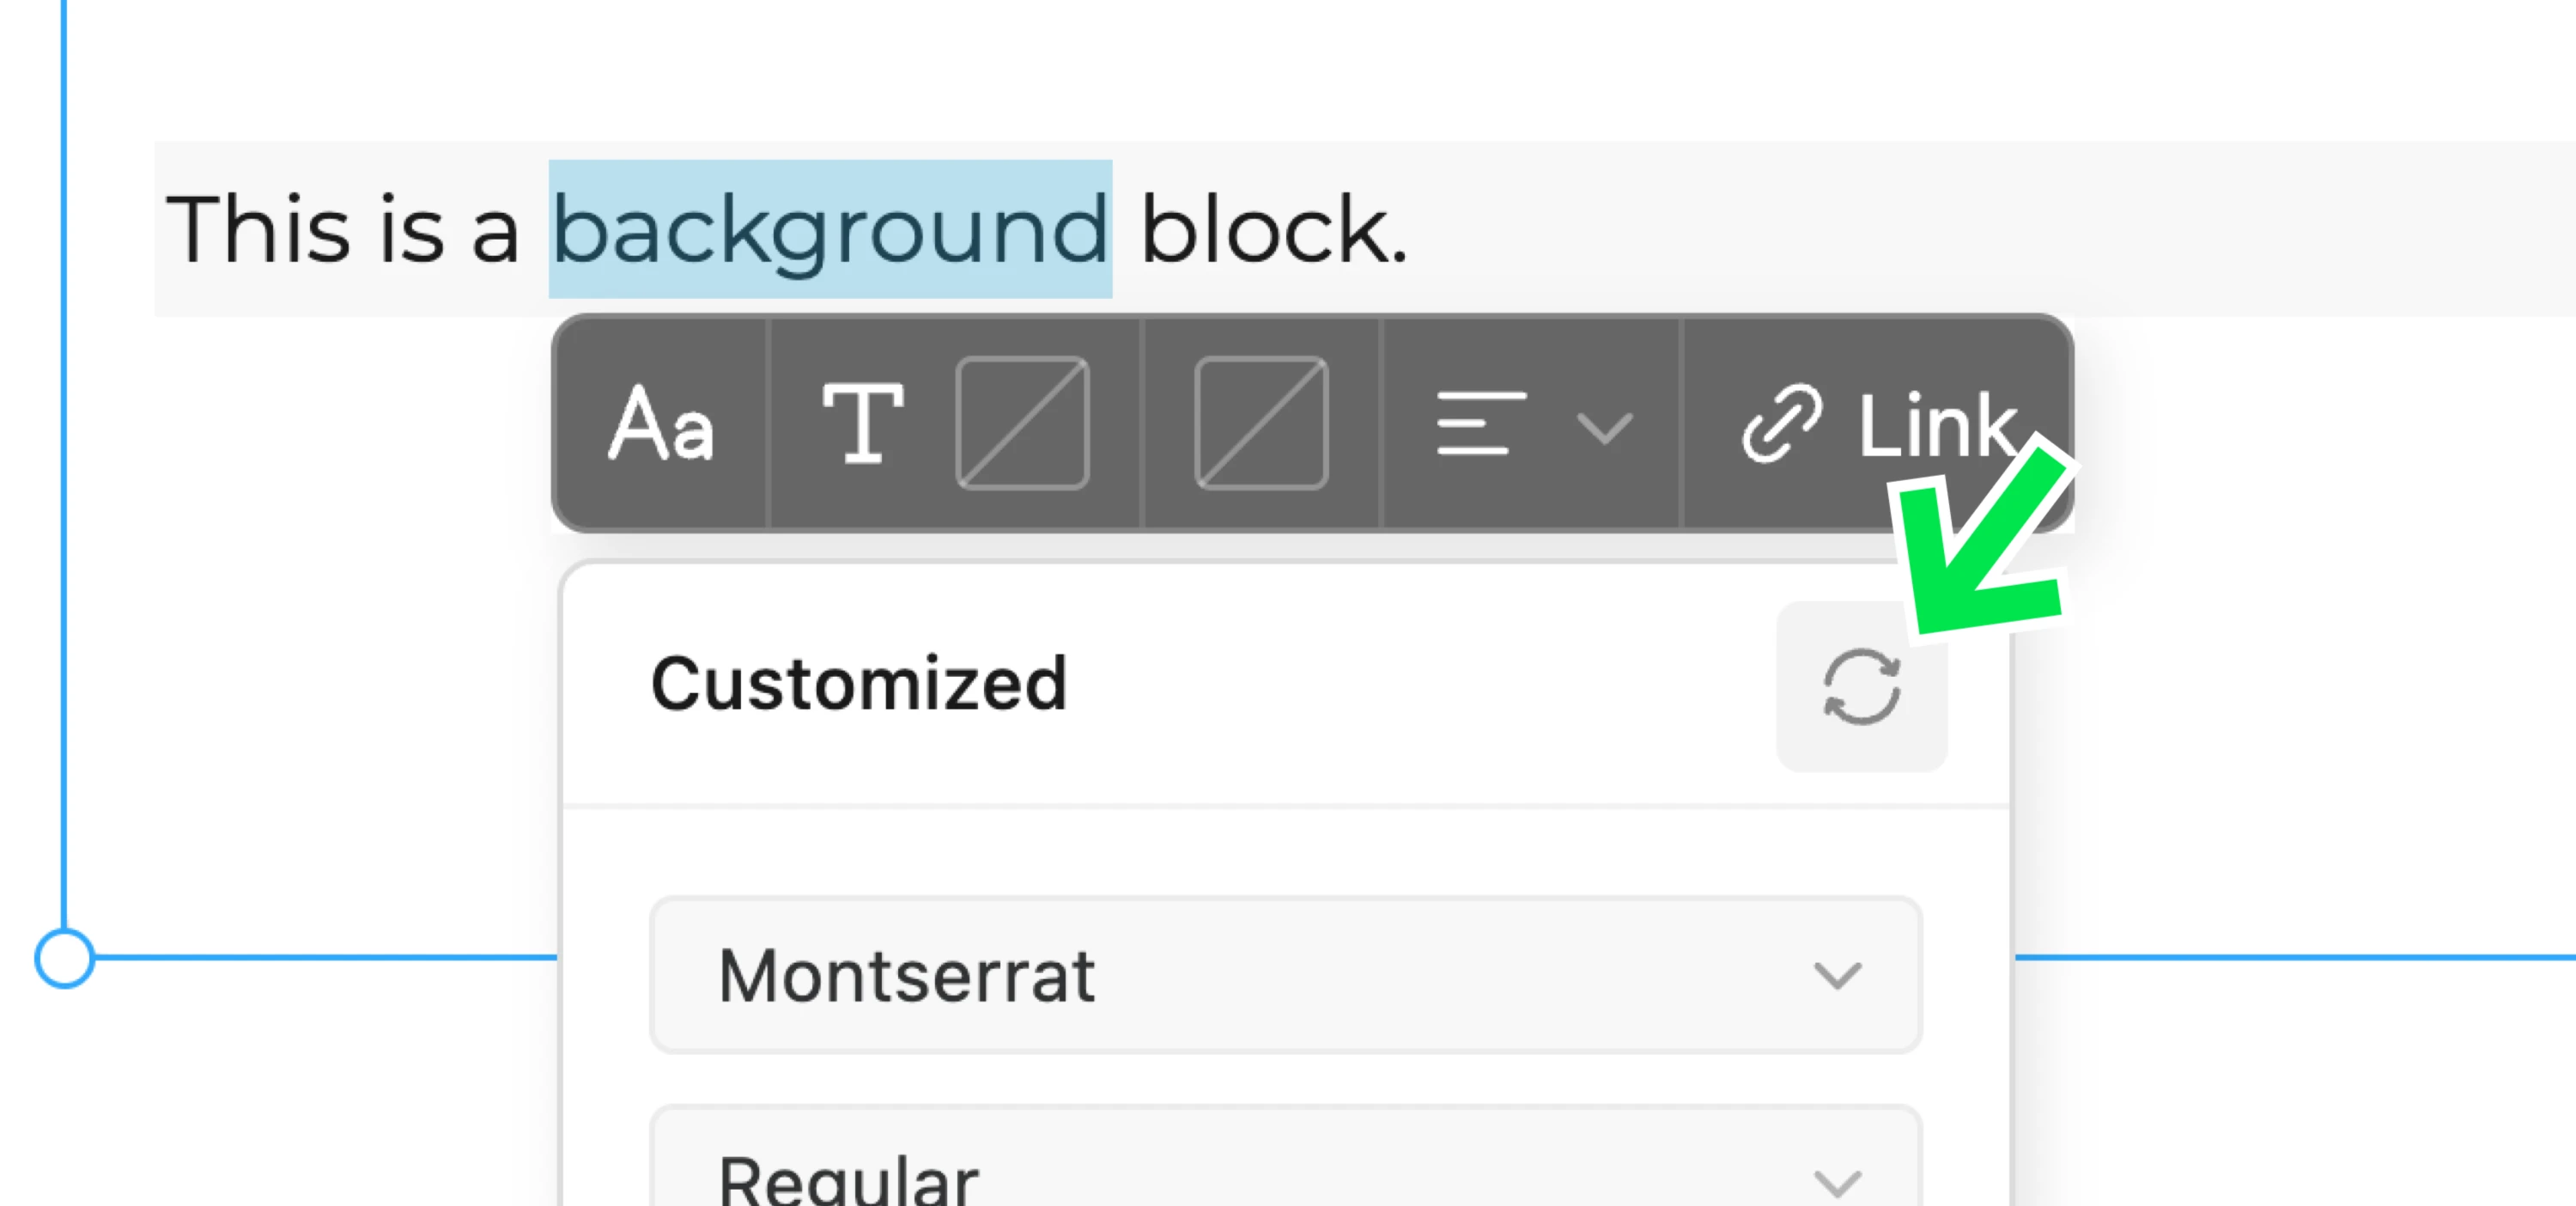Reset styles with the circular arrows icon
Image resolution: width=2576 pixels, height=1206 pixels.
point(1861,687)
